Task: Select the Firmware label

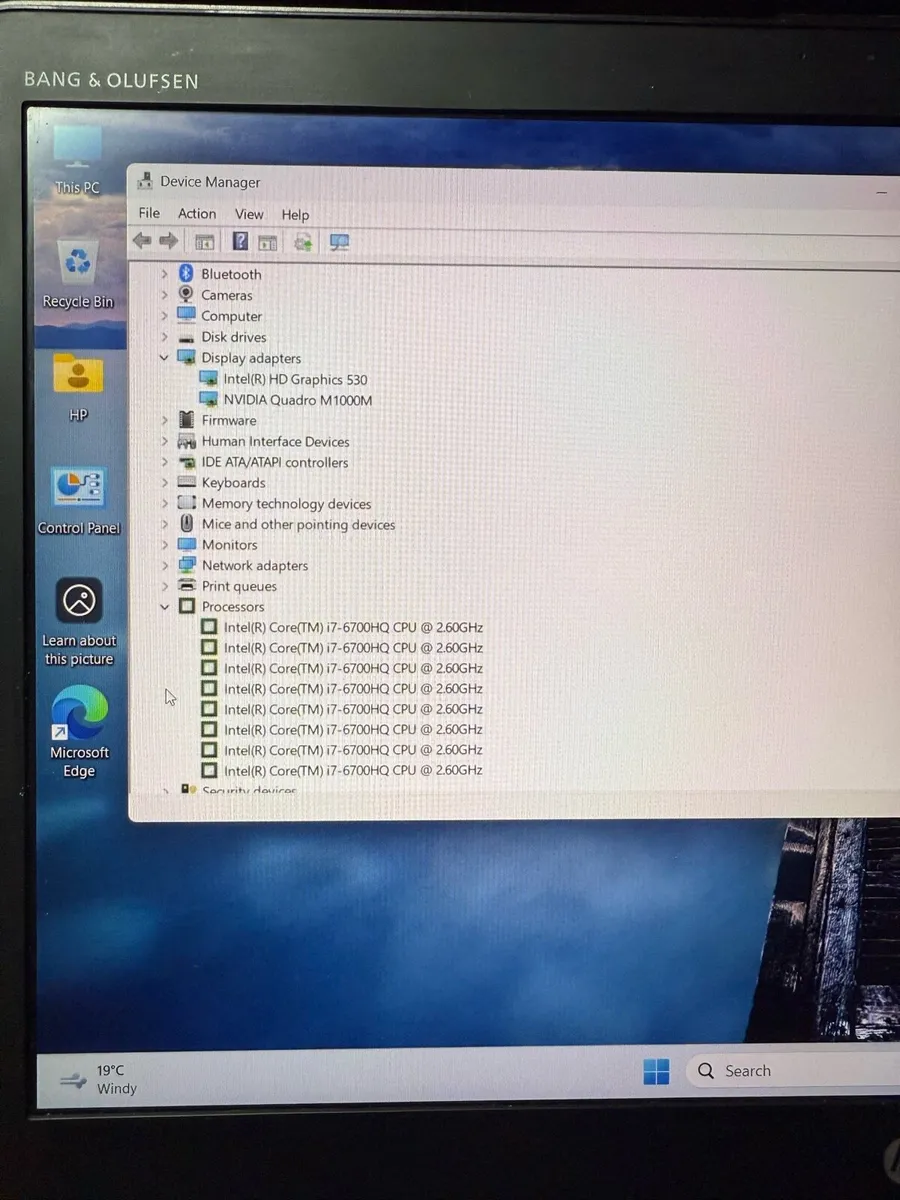Action: point(229,420)
